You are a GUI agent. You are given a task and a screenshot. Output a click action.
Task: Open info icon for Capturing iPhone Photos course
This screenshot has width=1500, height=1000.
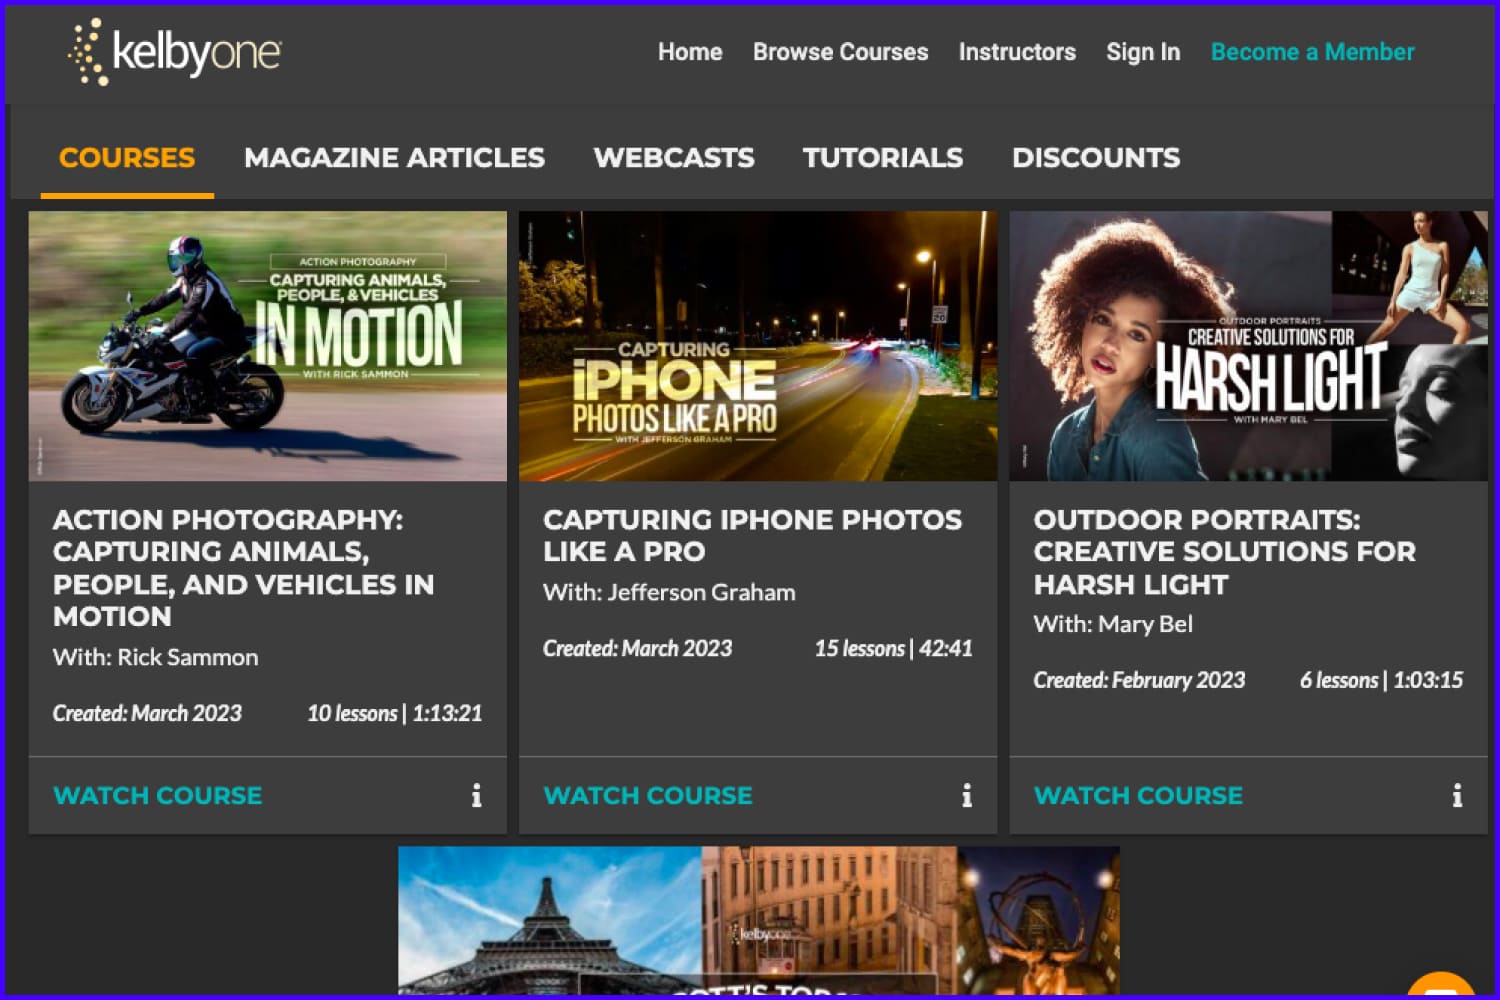[966, 796]
